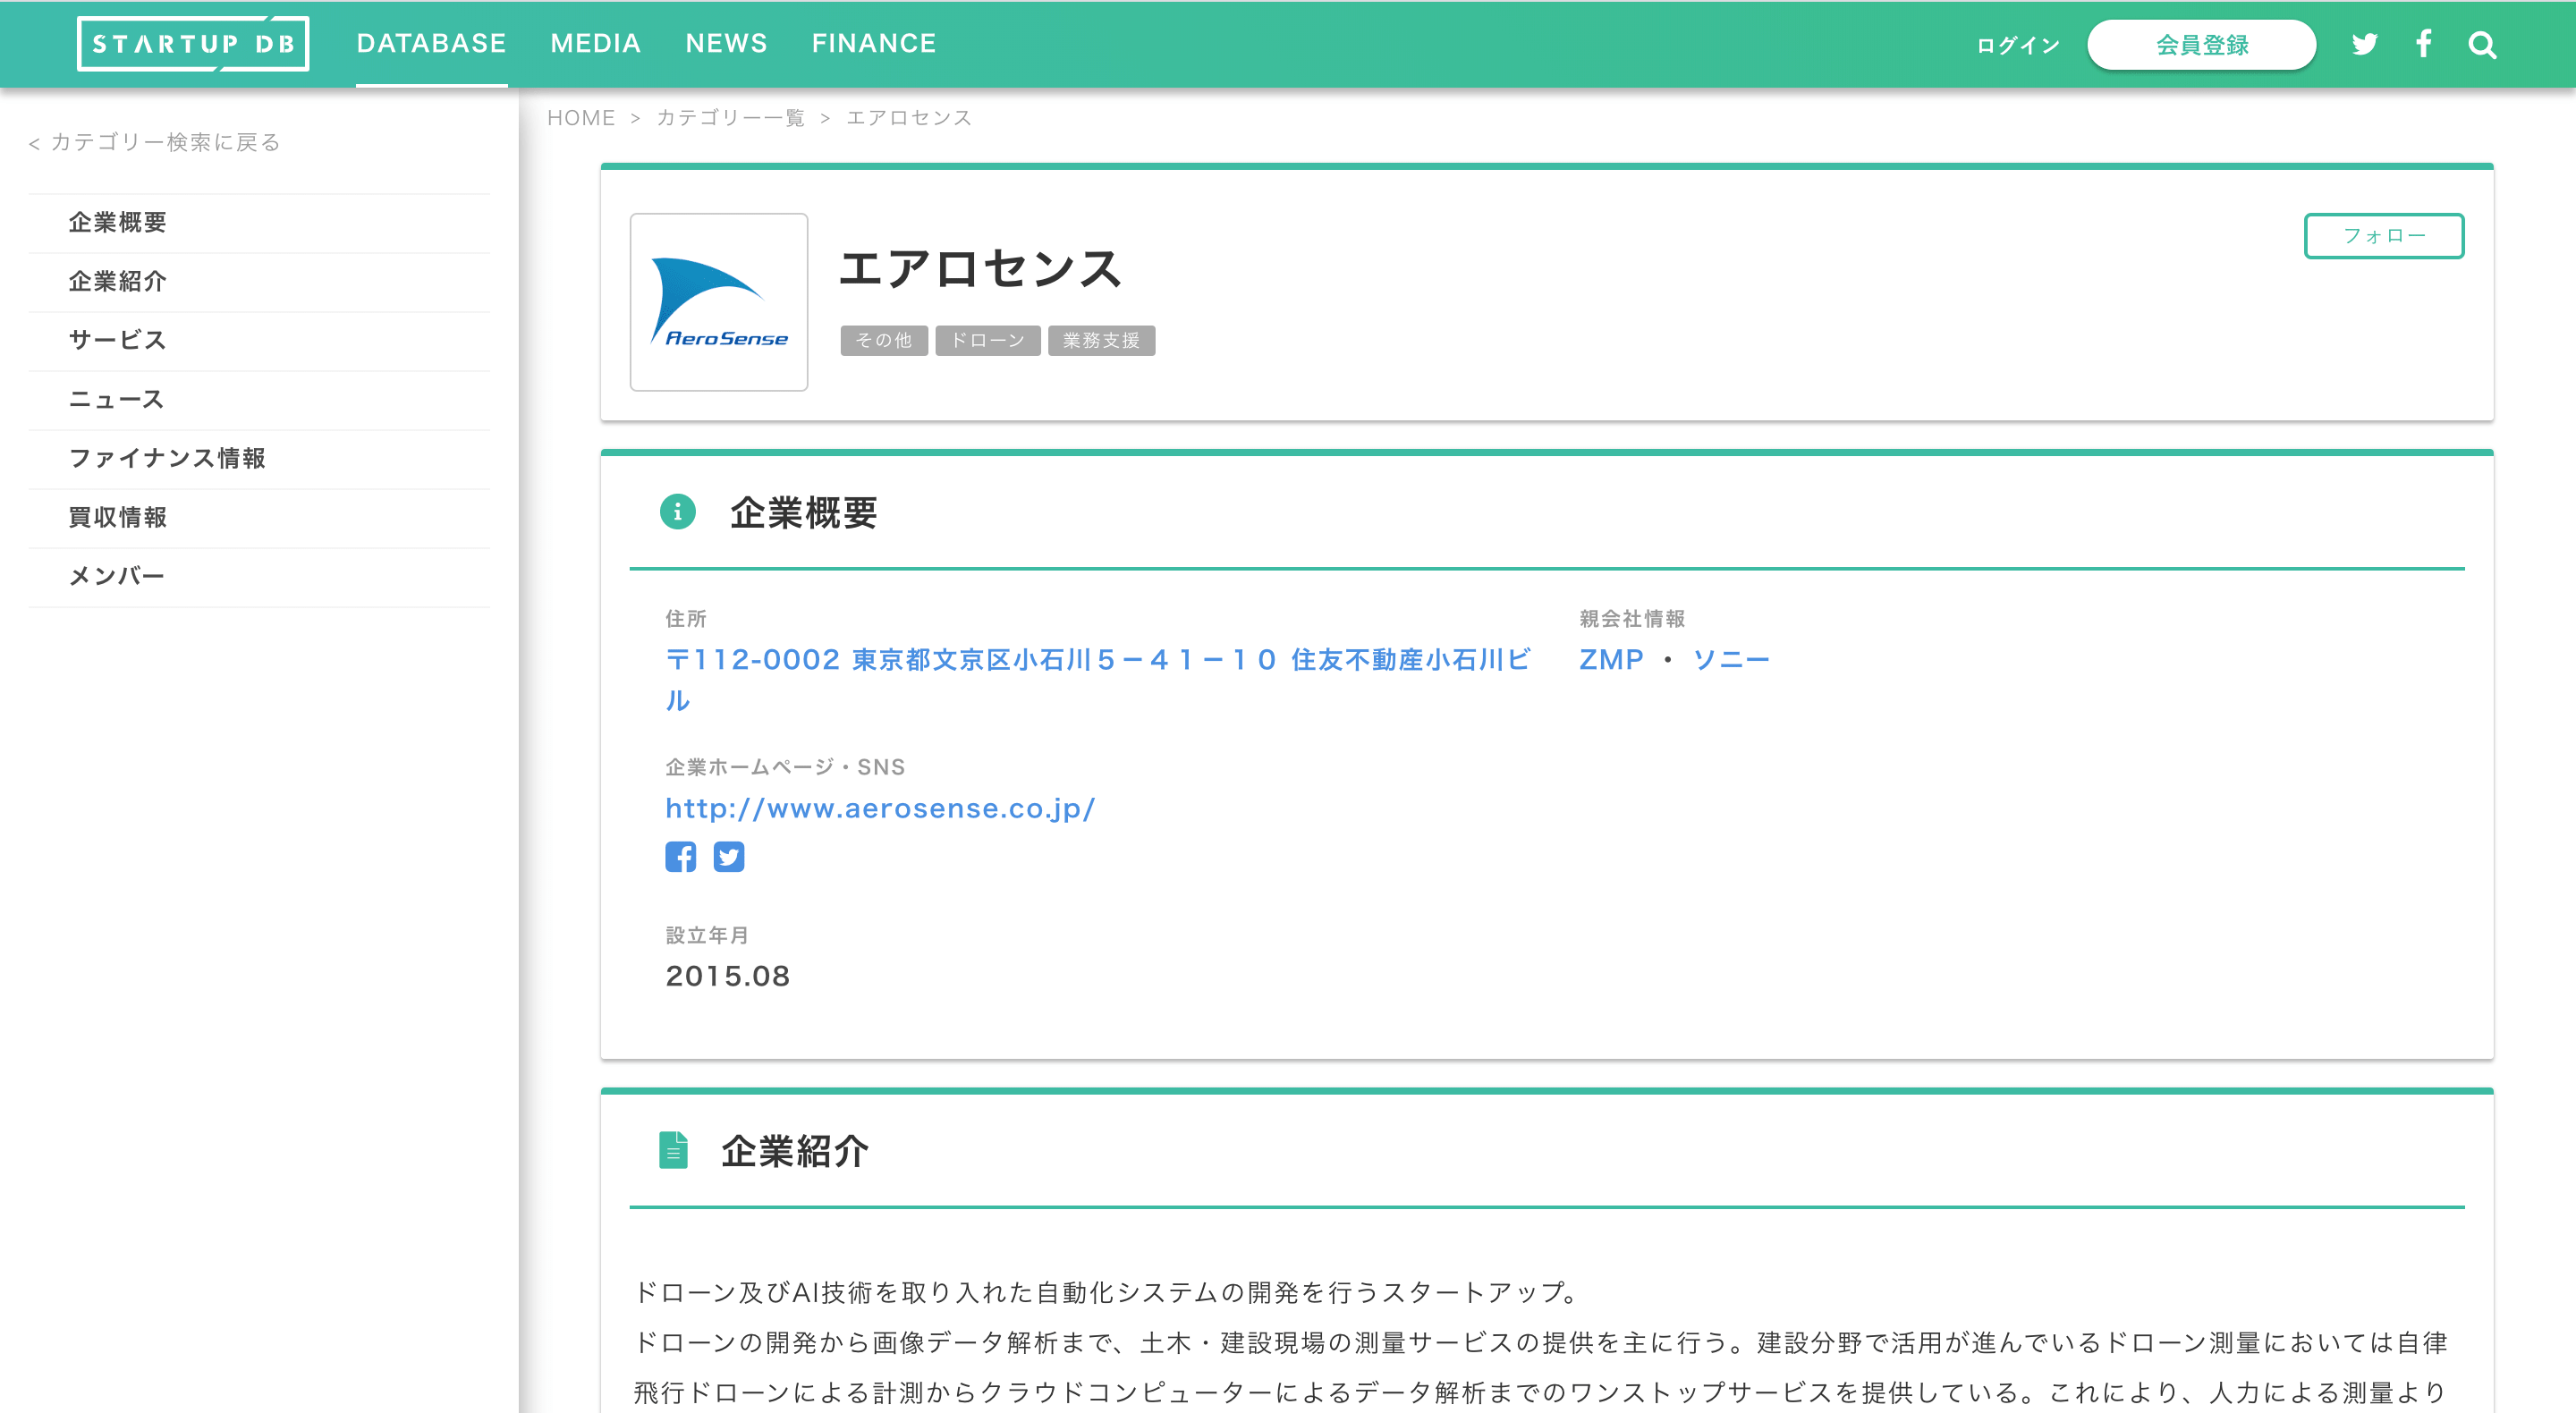Click the Twitter icon in the header
The width and height of the screenshot is (2576, 1413).
coord(2365,44)
